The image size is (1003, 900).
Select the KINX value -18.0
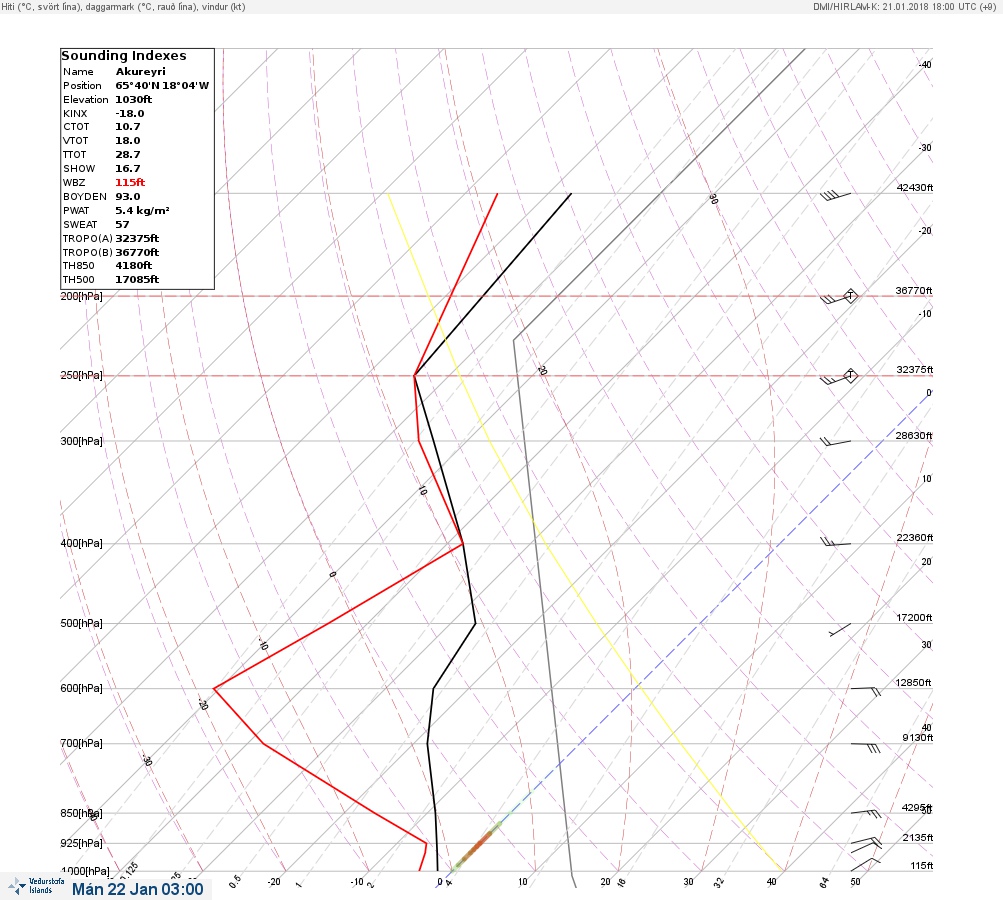(130, 114)
